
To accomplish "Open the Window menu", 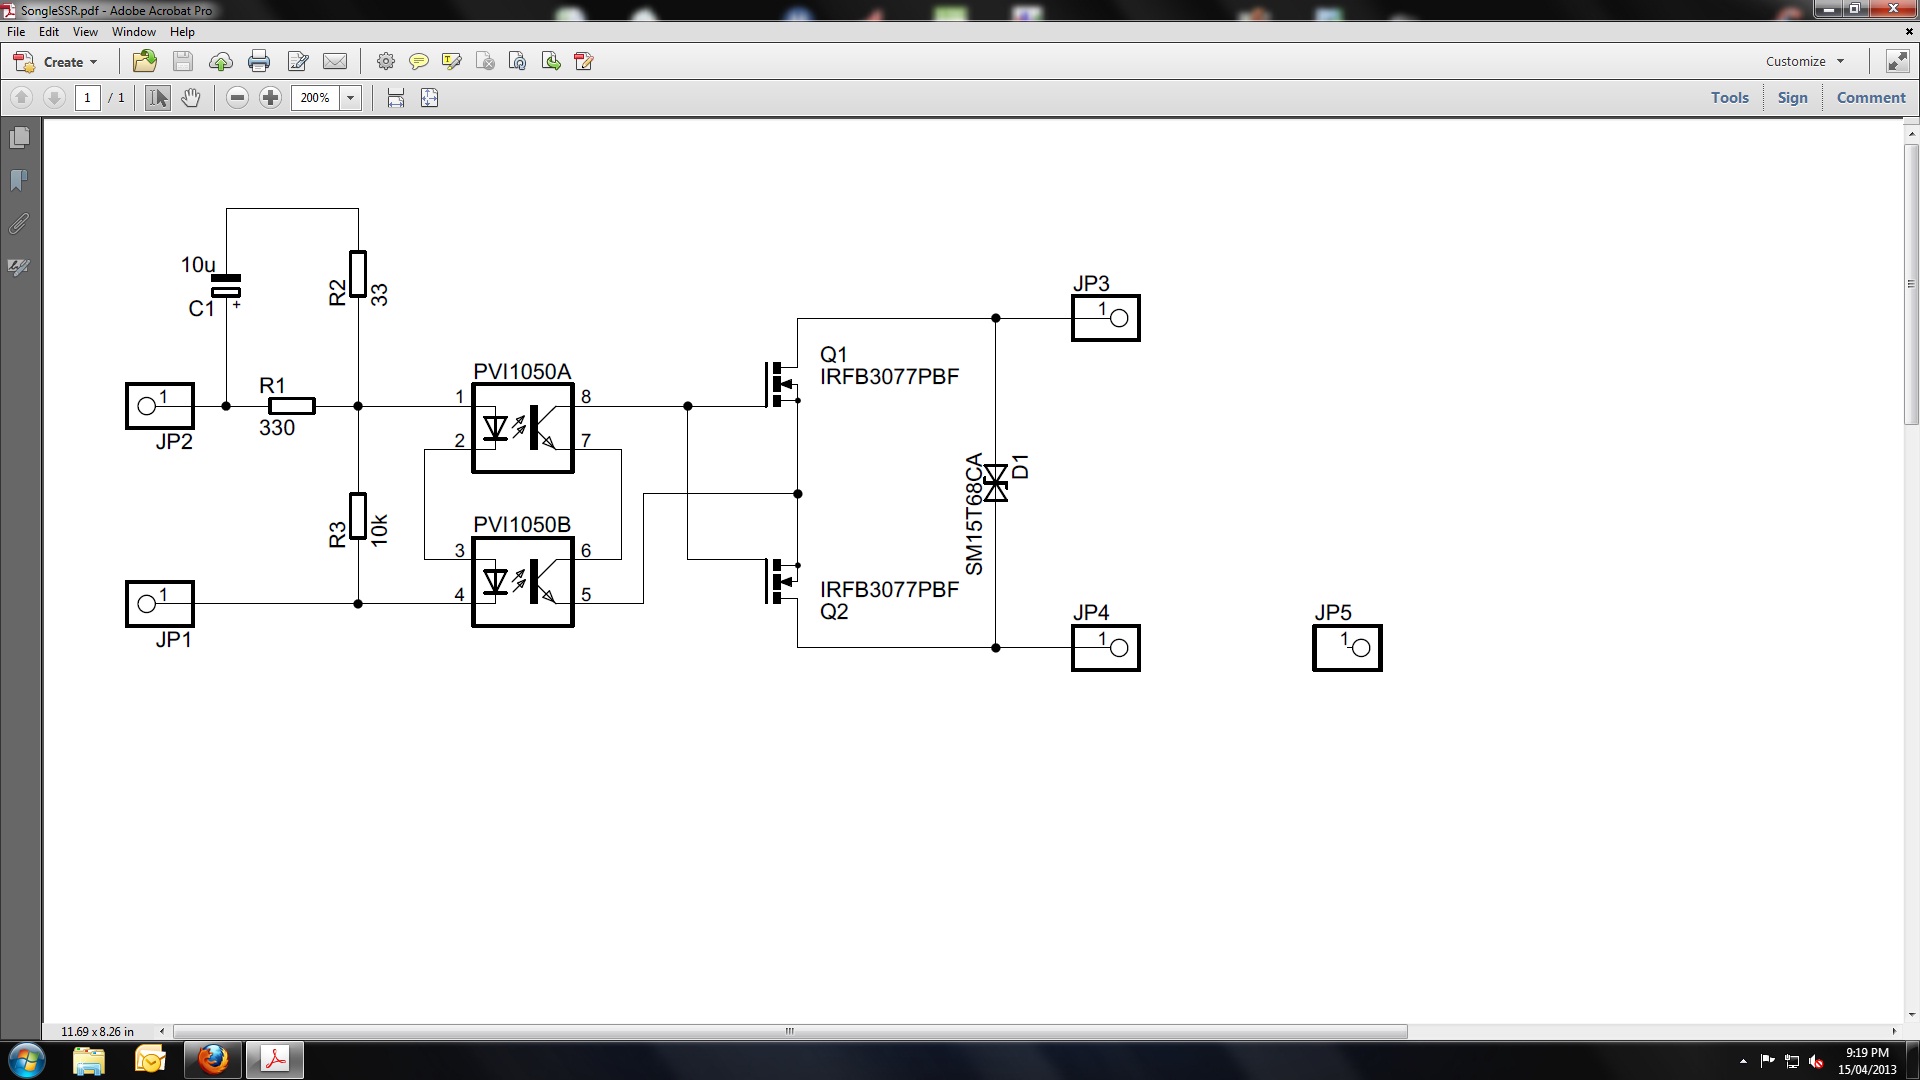I will click(133, 32).
